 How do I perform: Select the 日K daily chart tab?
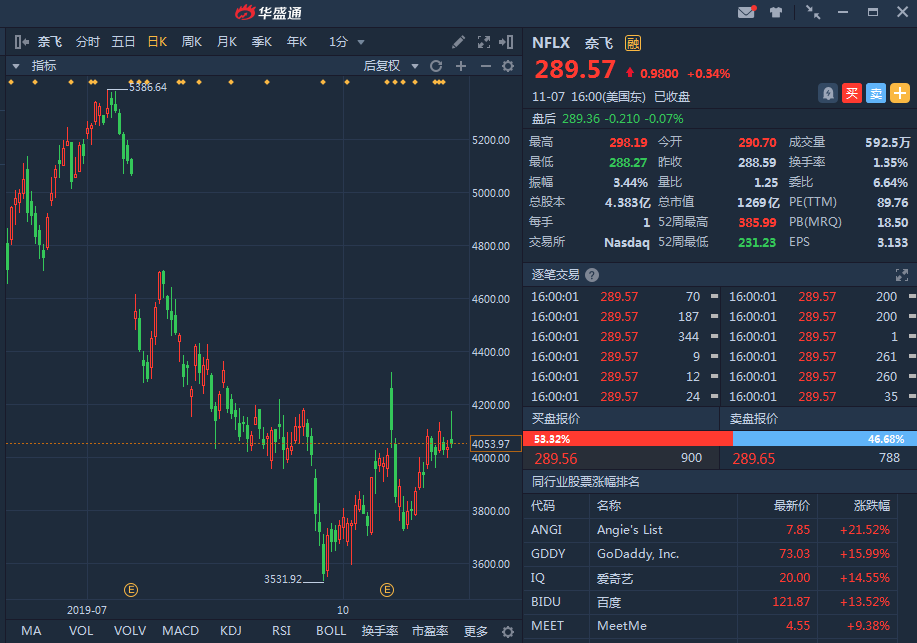[x=157, y=42]
